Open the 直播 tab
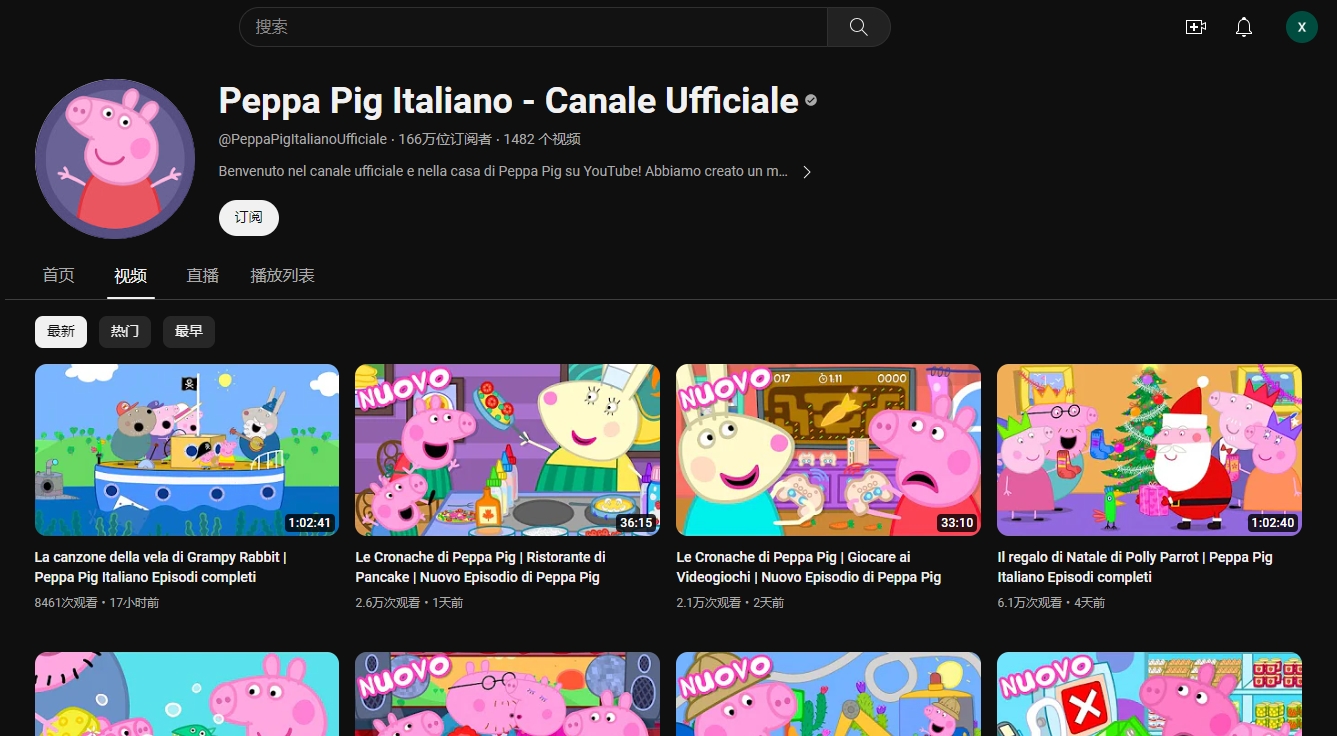This screenshot has height=736, width=1337. click(203, 275)
